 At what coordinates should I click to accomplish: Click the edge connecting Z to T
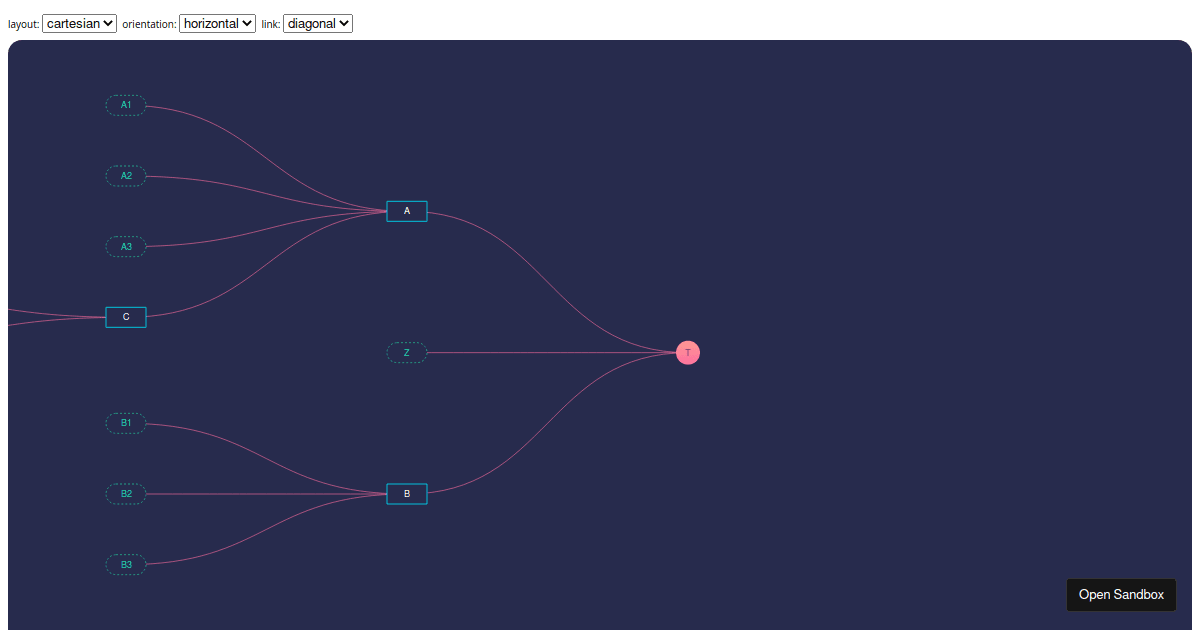click(550, 352)
